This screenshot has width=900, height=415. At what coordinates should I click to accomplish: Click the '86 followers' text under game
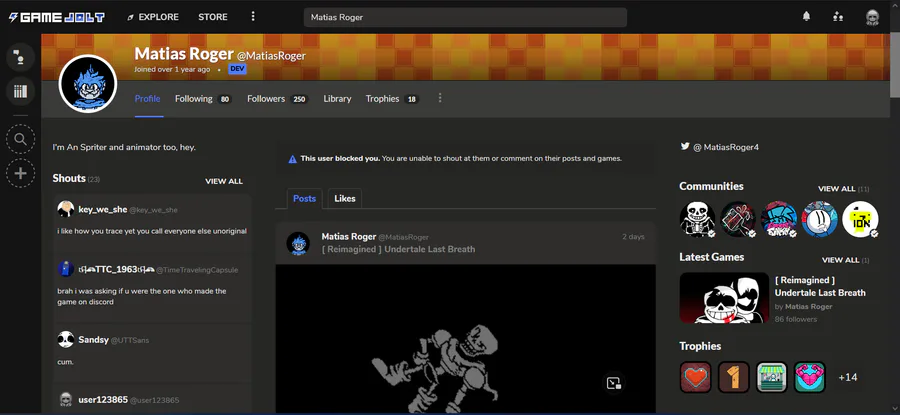tap(796, 319)
